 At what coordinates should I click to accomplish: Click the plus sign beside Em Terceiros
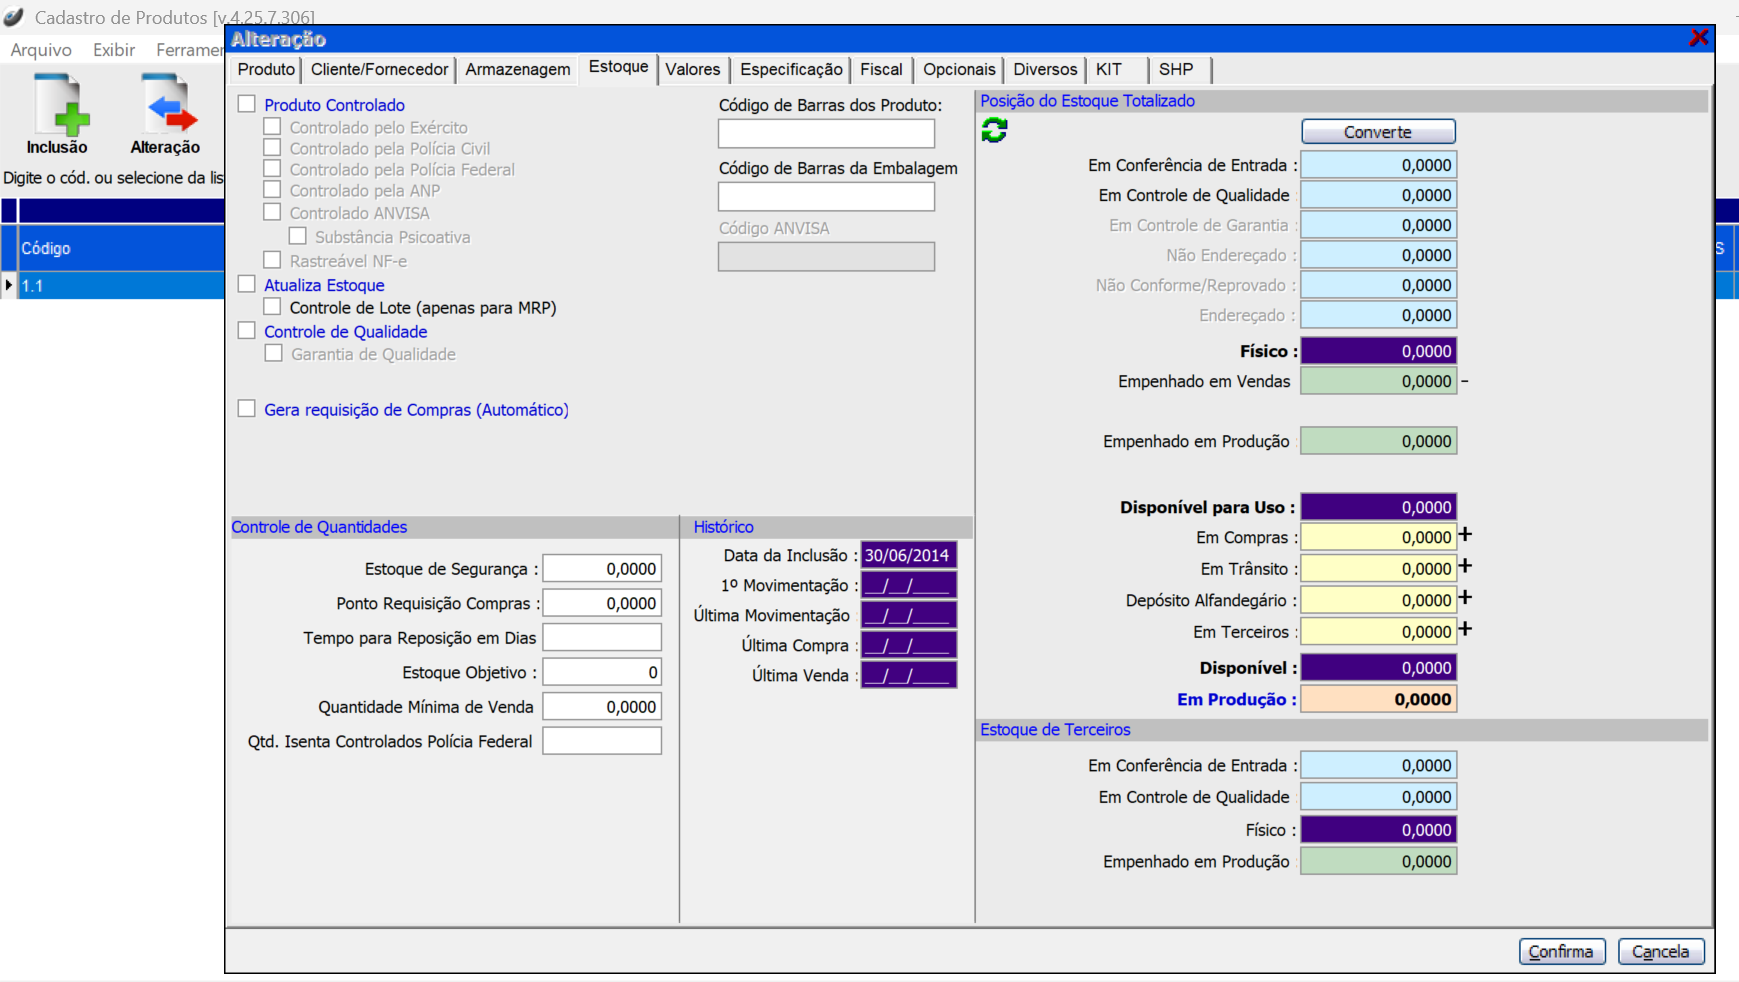coord(1465,630)
